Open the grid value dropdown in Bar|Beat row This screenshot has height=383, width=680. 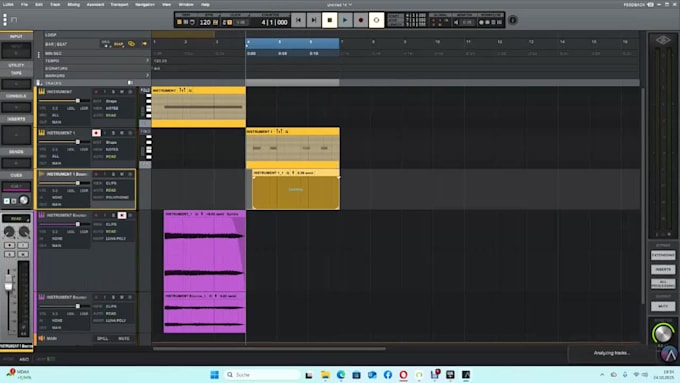106,44
